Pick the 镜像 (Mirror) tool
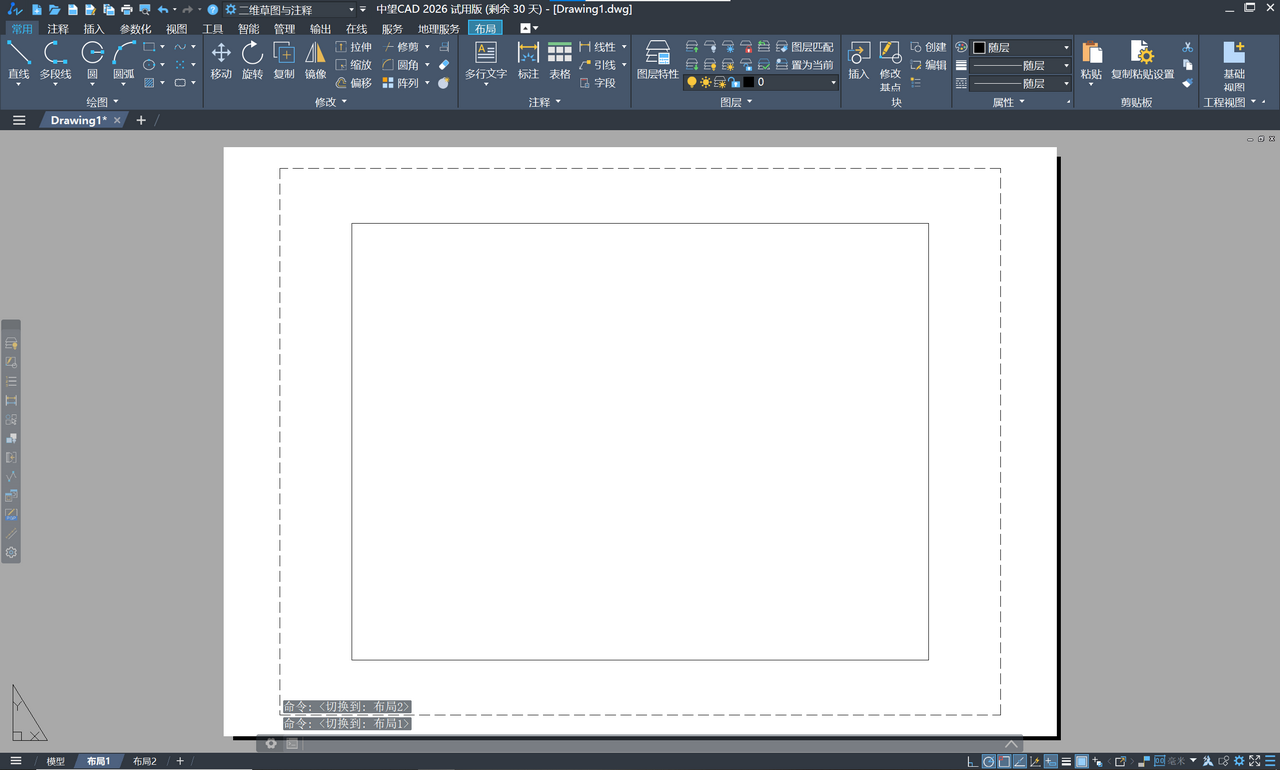Screen dimensions: 1280x770 tap(315, 59)
